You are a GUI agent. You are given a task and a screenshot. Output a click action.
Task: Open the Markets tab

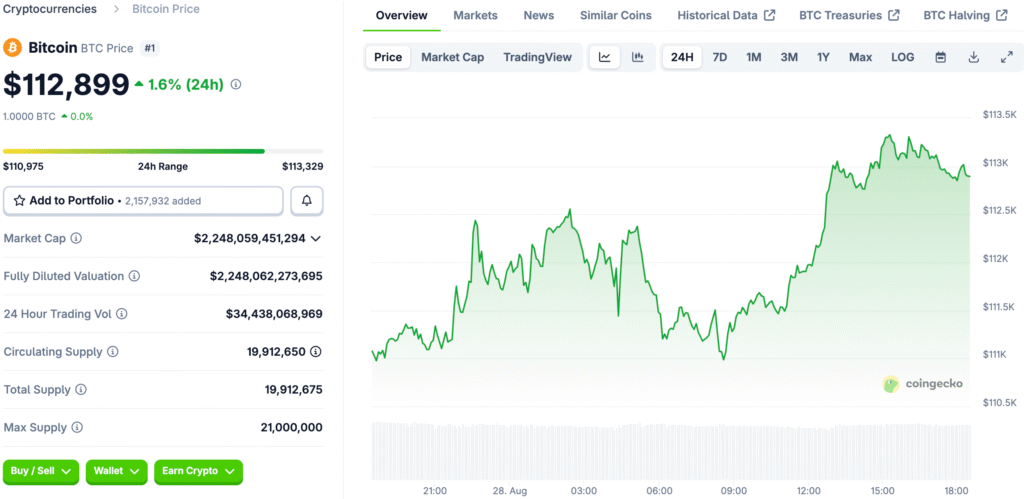(x=475, y=15)
